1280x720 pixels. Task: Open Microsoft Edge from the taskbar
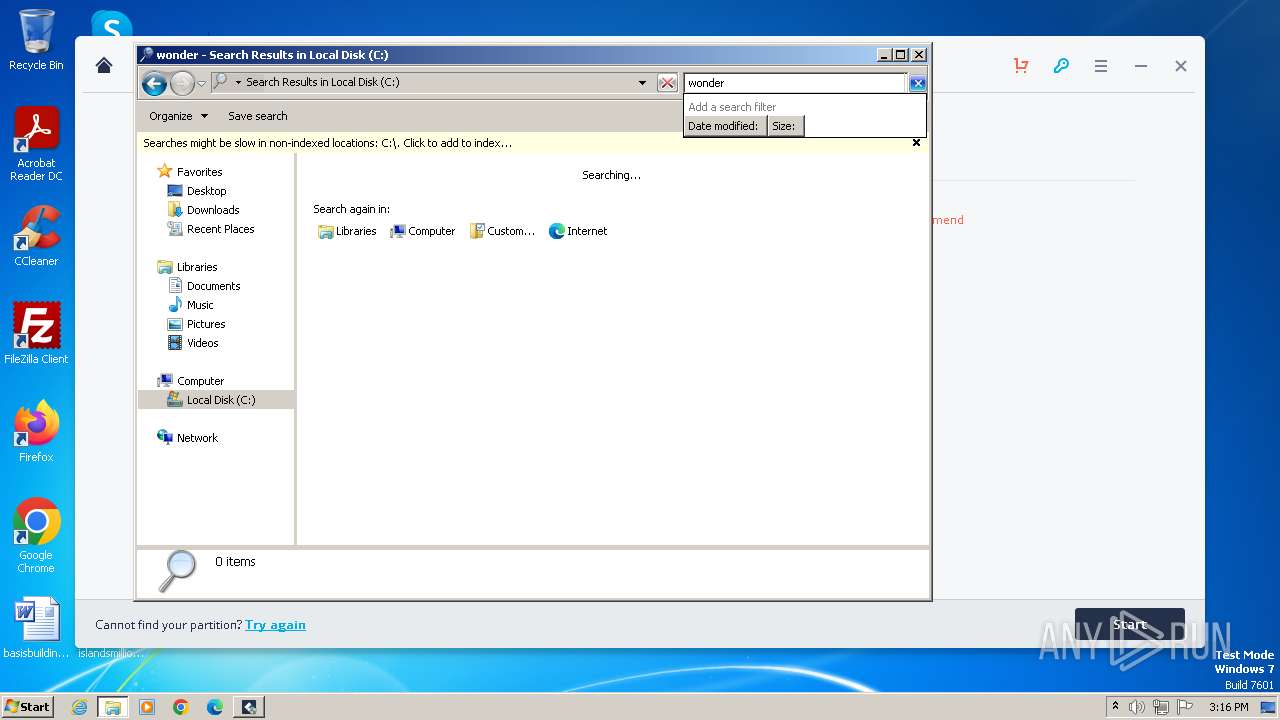click(215, 707)
